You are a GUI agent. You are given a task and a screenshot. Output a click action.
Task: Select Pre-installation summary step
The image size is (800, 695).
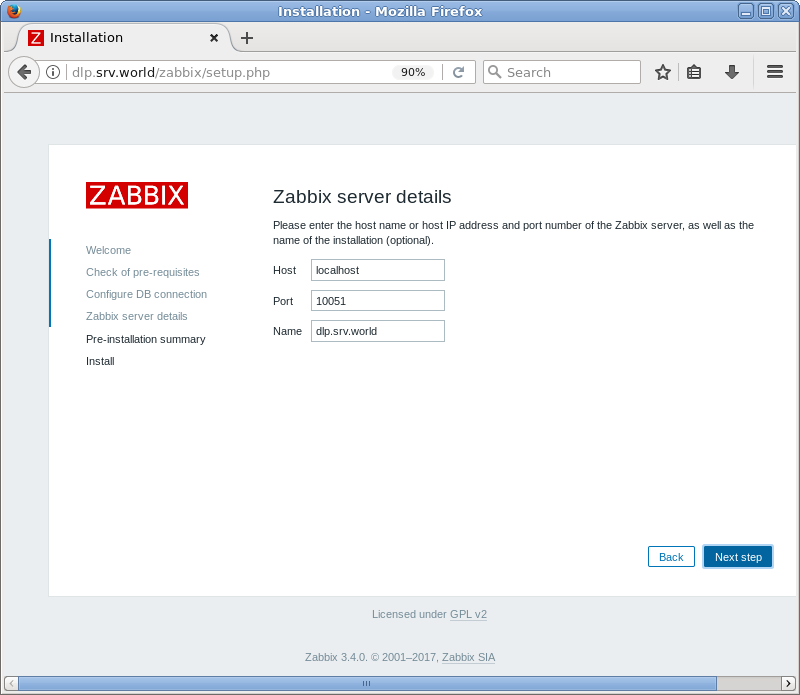145,339
